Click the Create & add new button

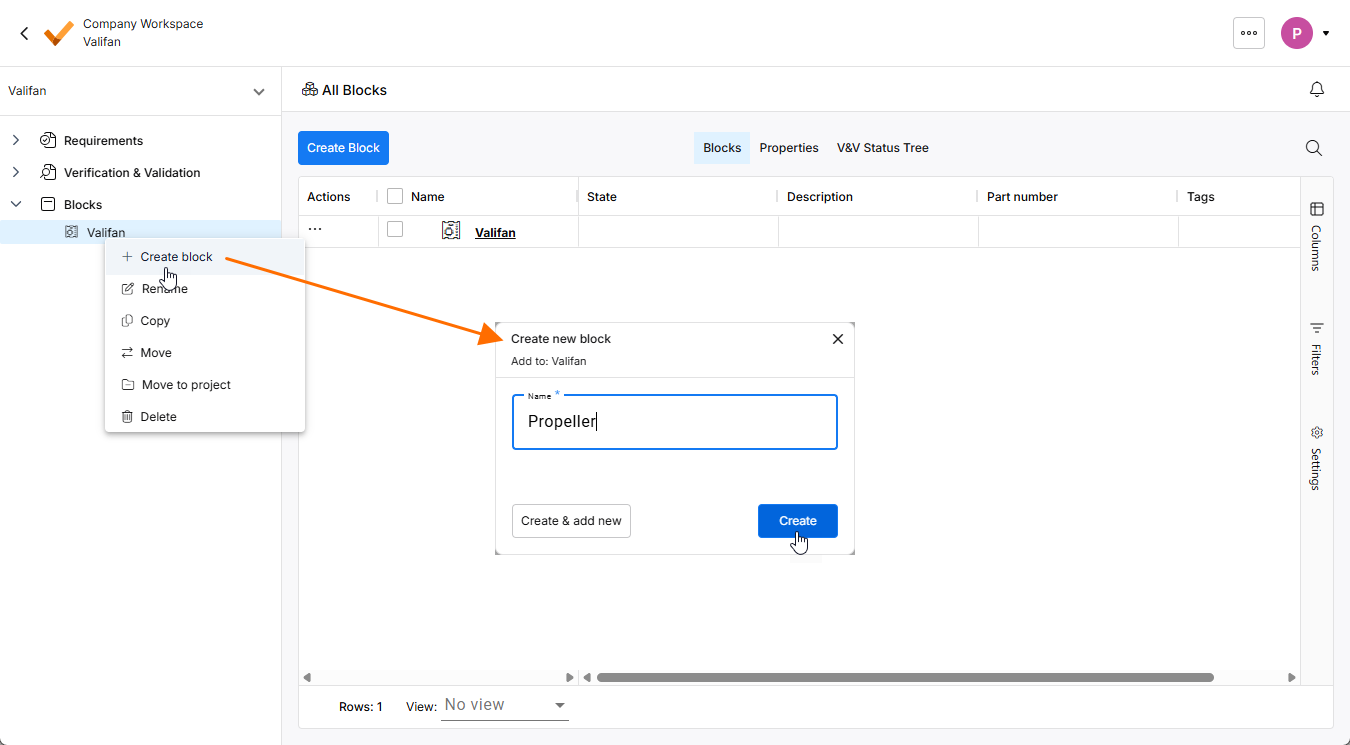(571, 521)
